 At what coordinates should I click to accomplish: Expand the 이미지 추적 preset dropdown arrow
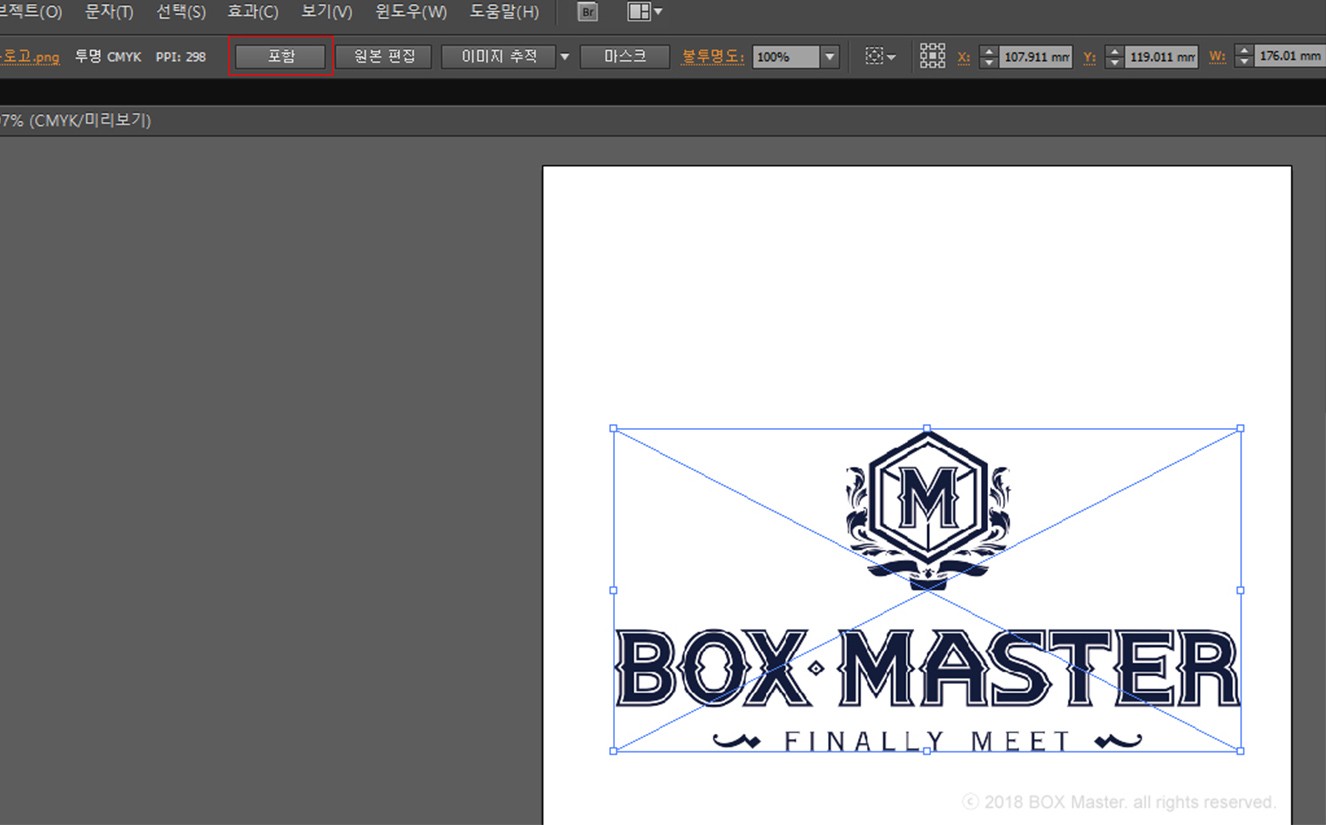(x=564, y=57)
